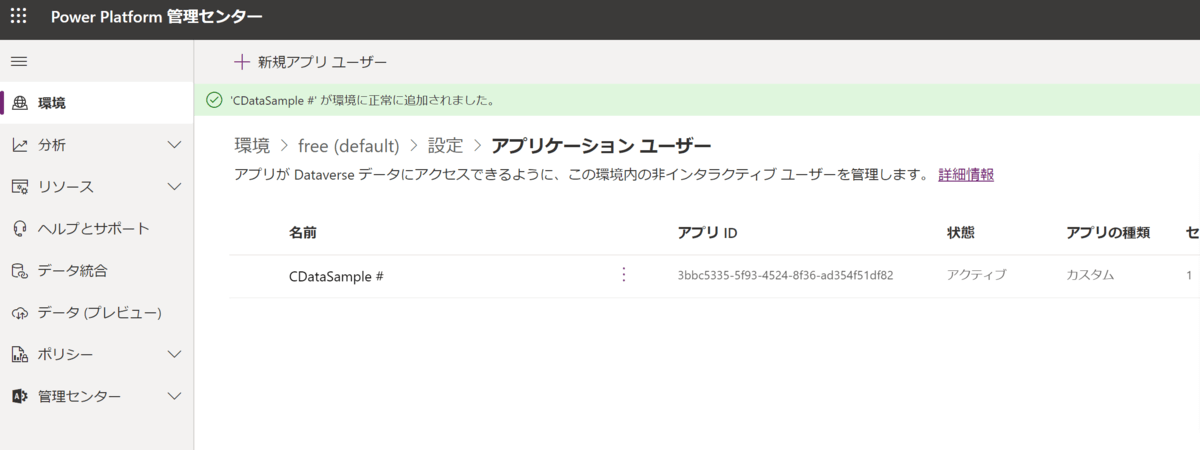Viewport: 1200px width, 450px height.
Task: Click the 管理センター admin icon
Action: coord(19,397)
